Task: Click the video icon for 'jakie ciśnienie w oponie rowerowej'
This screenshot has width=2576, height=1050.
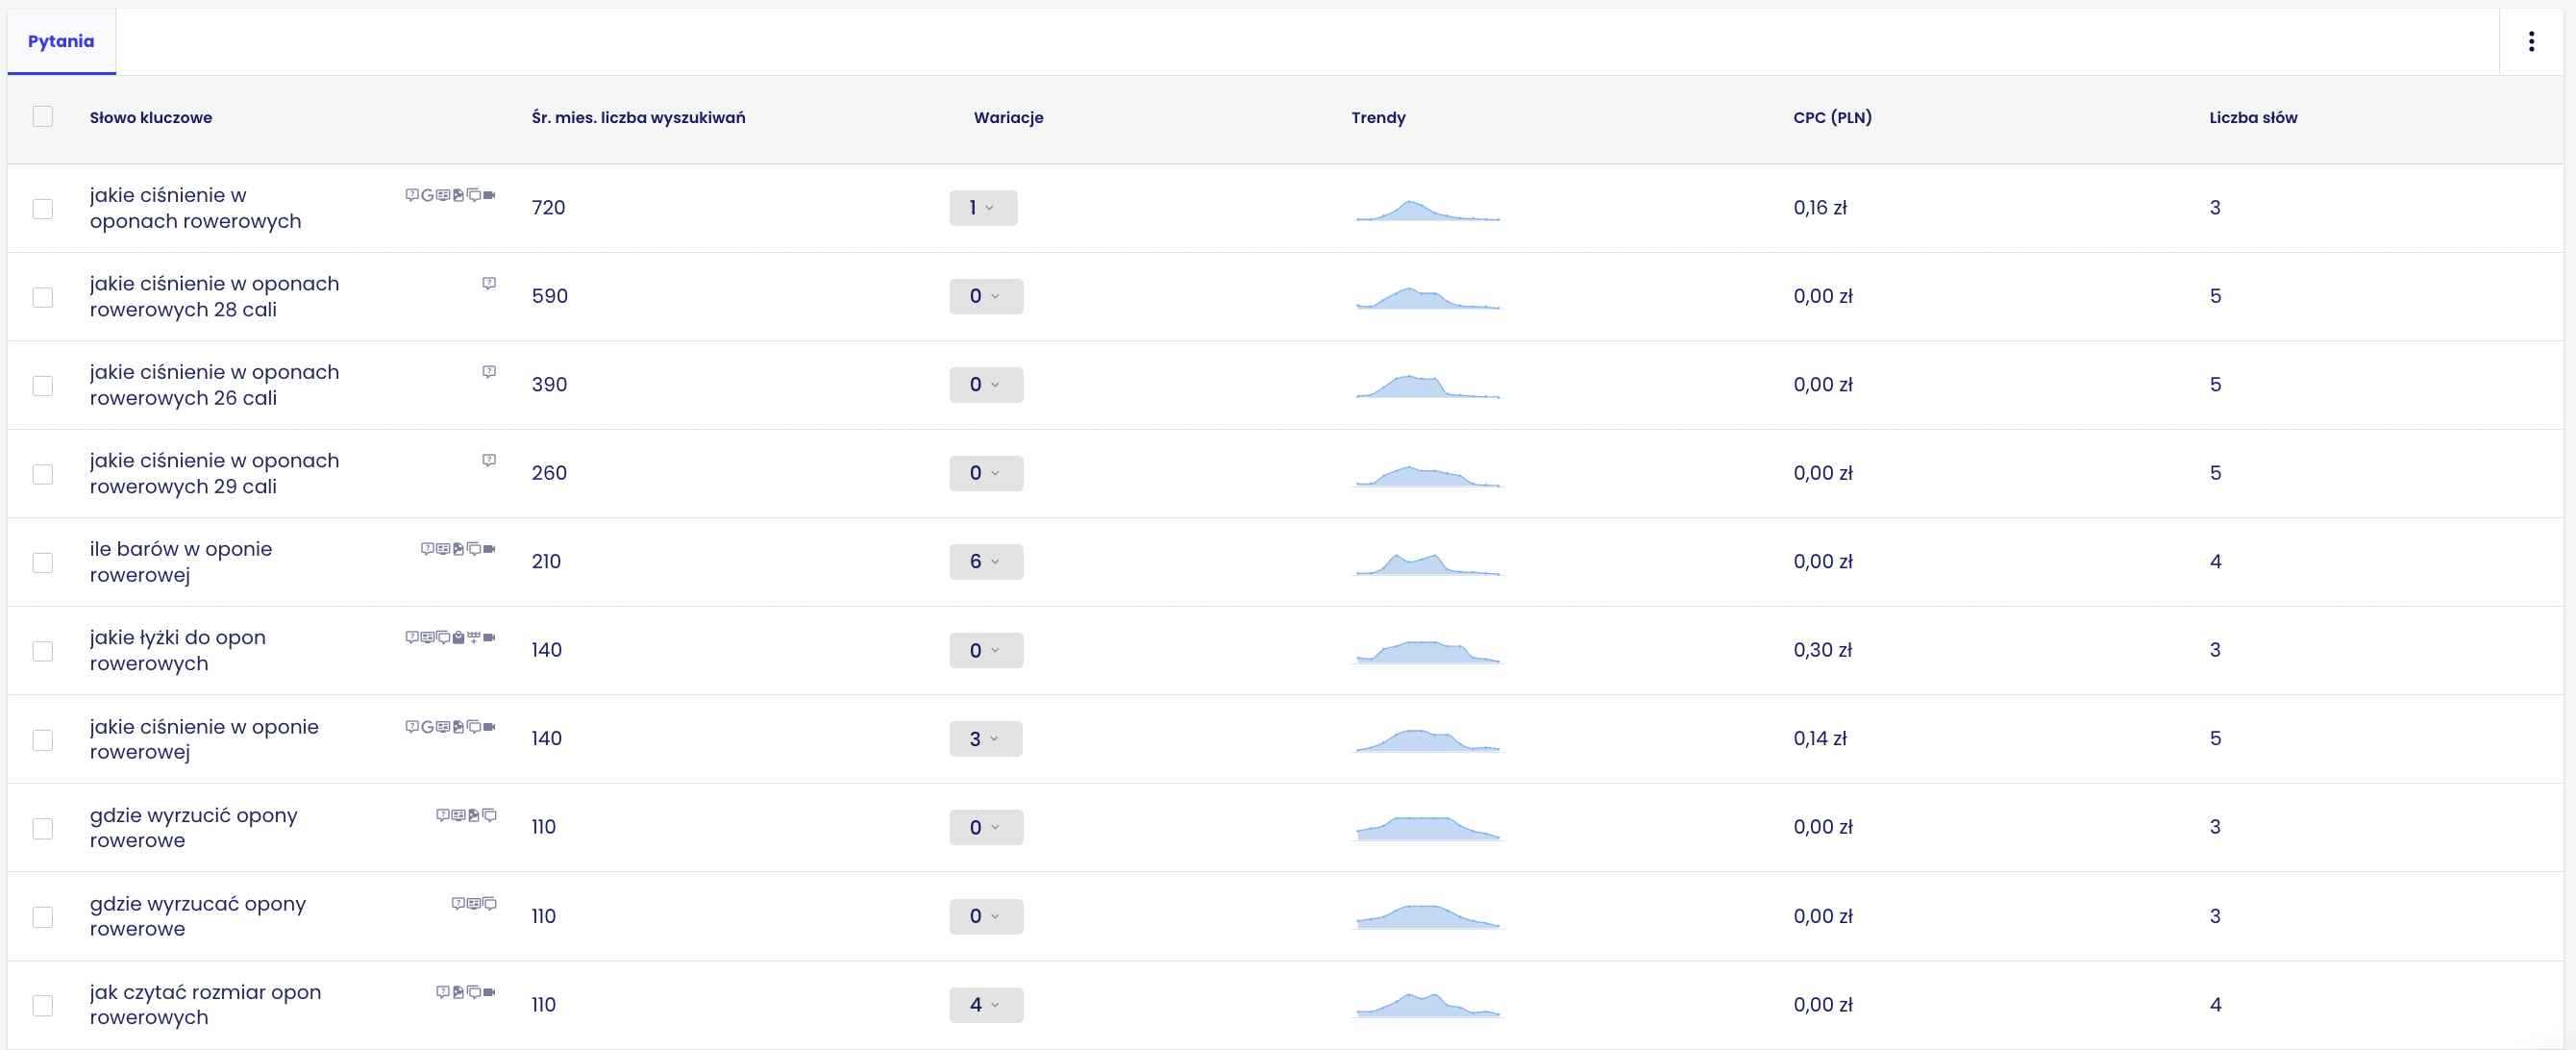Action: point(489,727)
